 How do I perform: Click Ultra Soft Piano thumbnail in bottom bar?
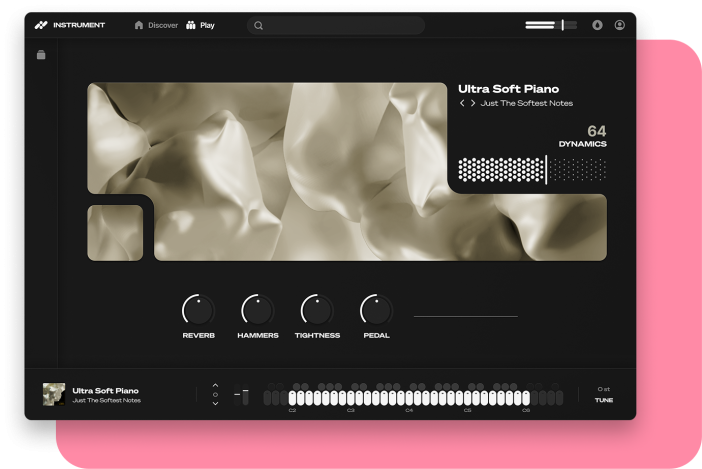click(x=54, y=394)
